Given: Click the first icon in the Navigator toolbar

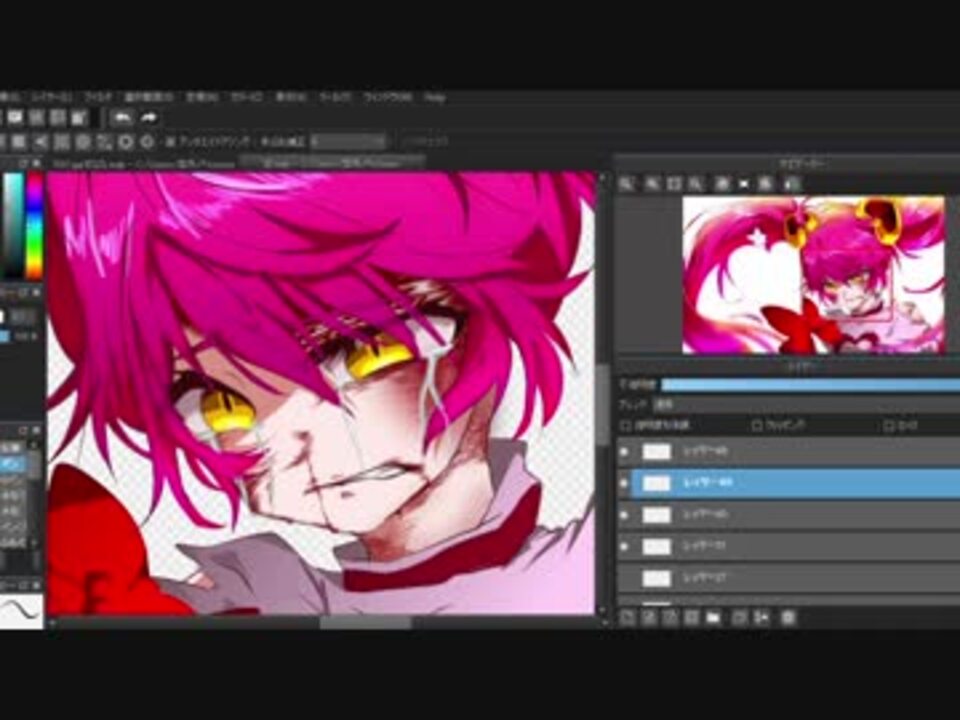Looking at the screenshot, I should [626, 183].
